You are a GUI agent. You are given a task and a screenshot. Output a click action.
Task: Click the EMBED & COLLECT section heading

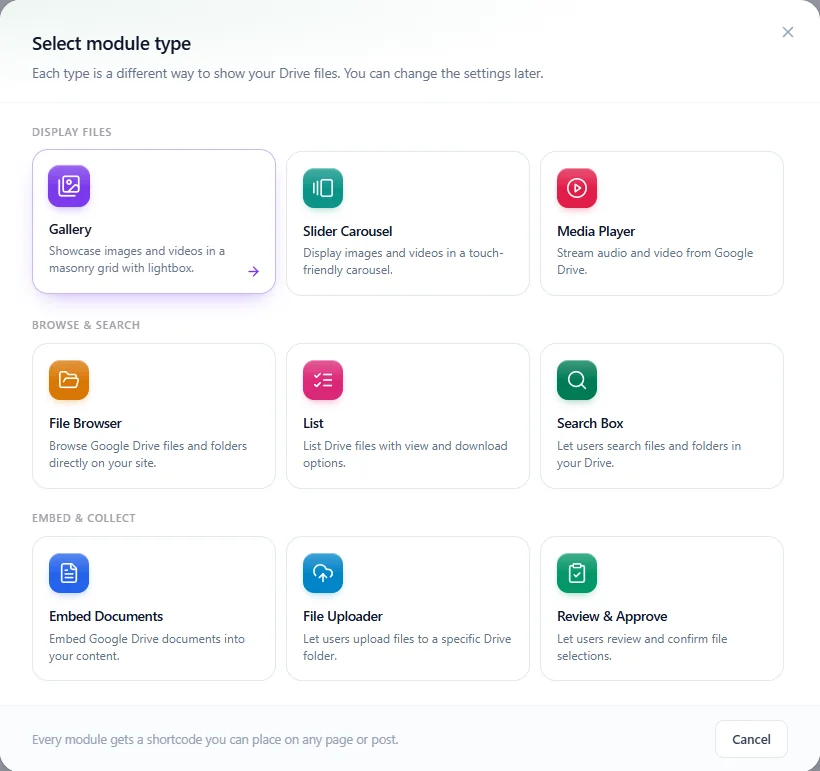pyautogui.click(x=84, y=518)
